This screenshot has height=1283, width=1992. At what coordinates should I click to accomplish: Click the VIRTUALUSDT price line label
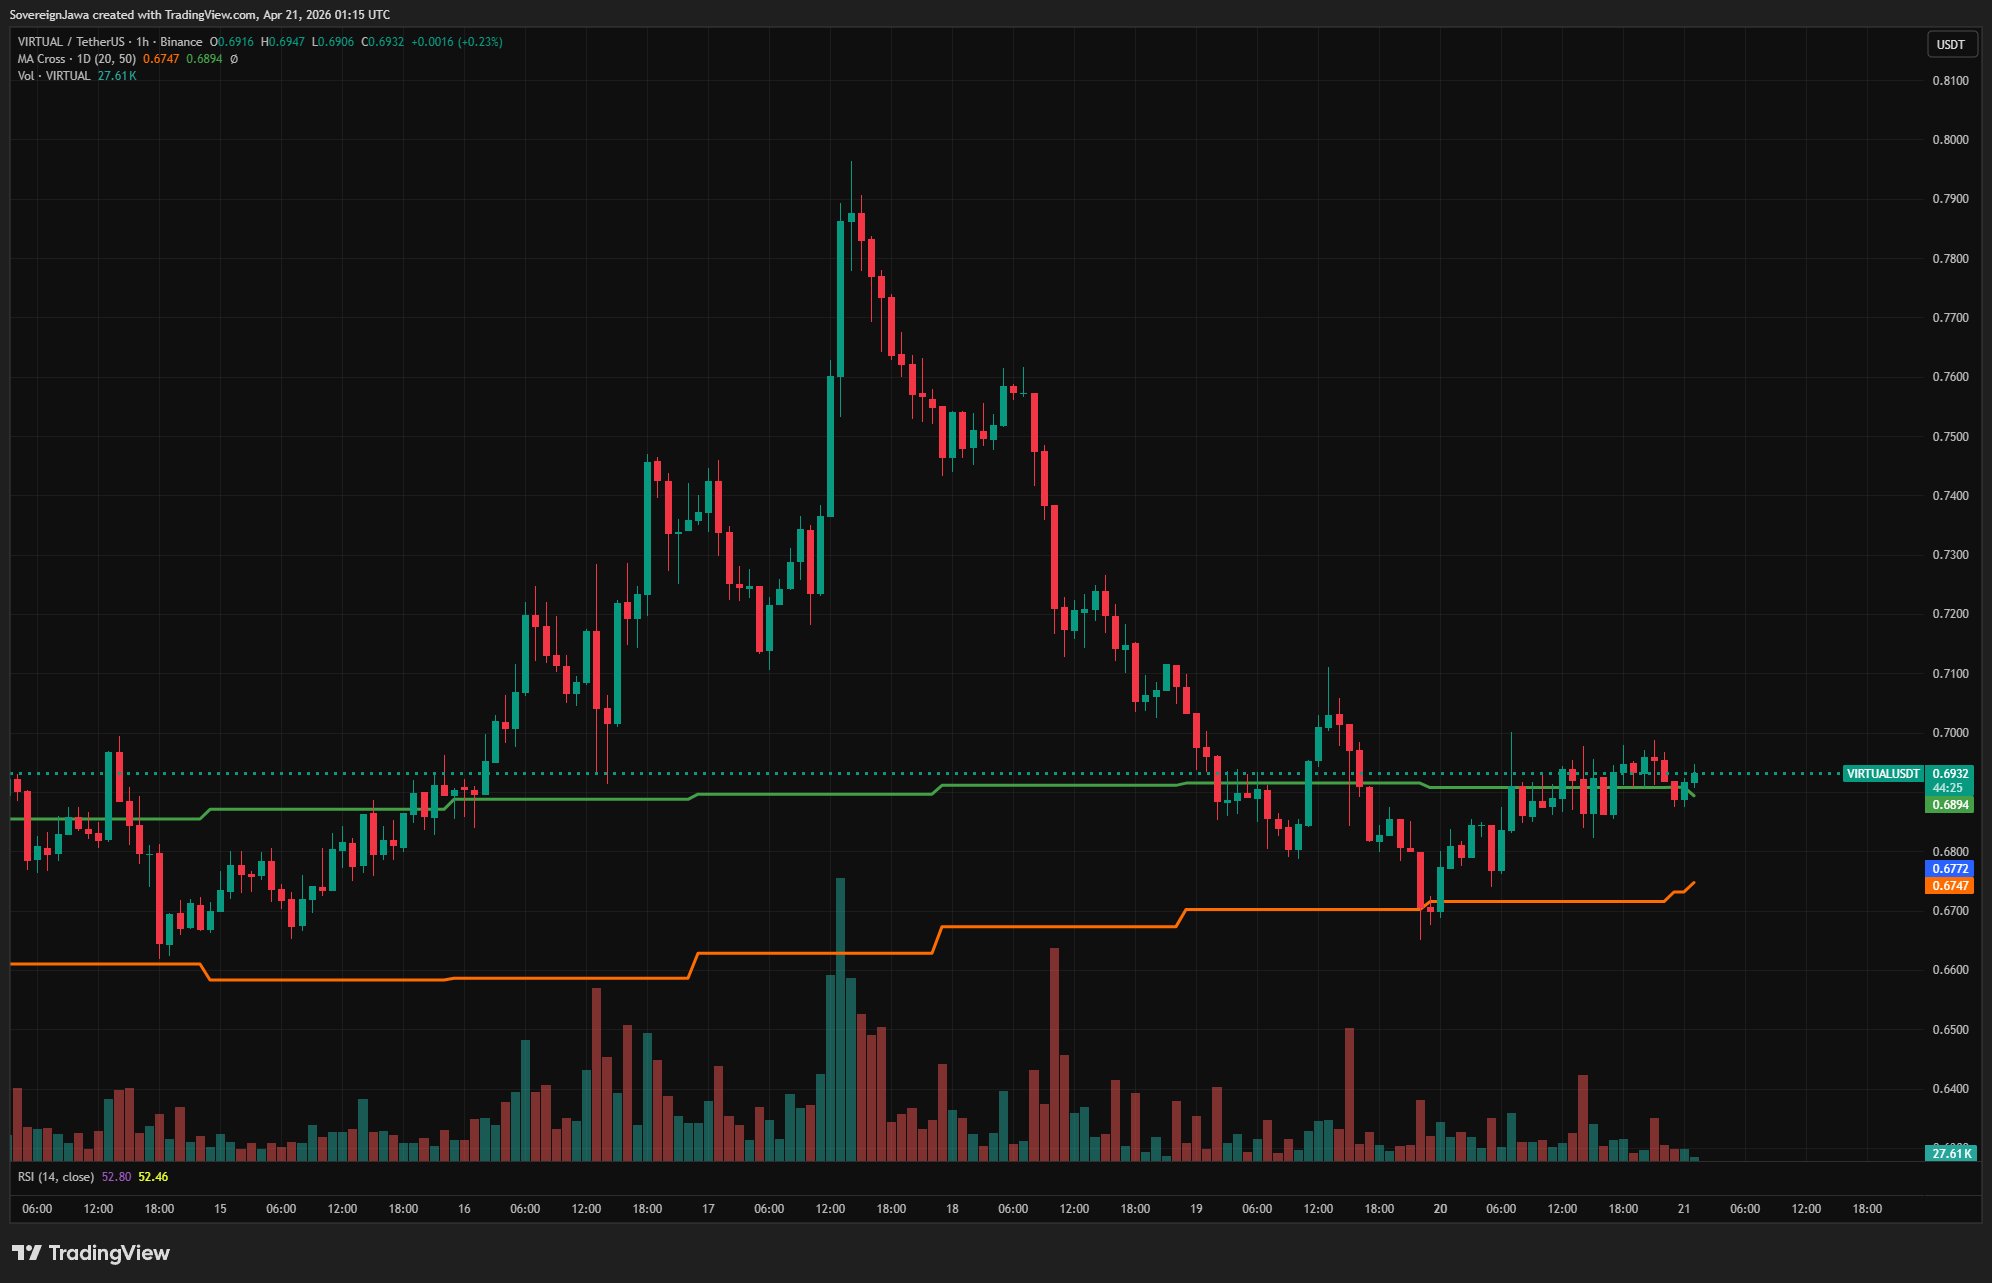pos(1882,774)
